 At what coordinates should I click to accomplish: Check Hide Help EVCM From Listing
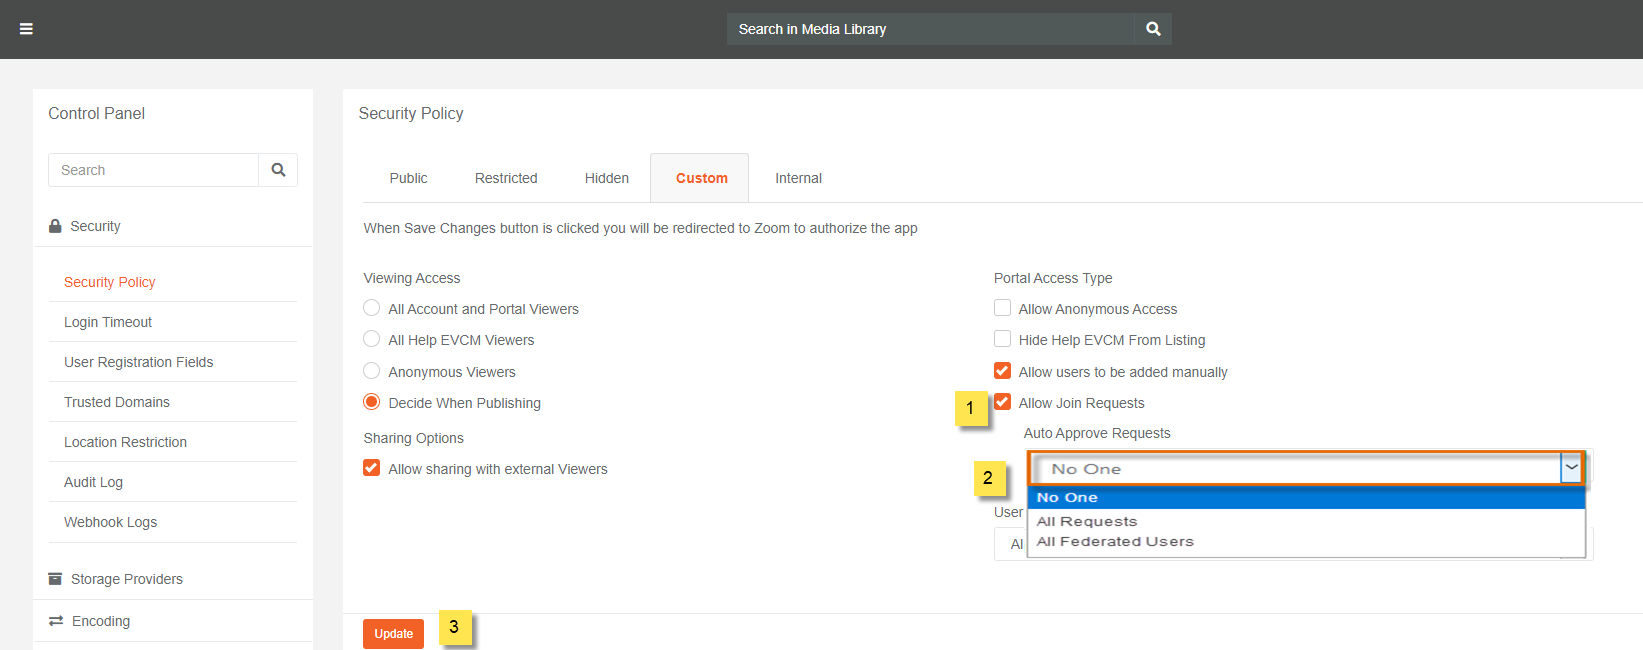tap(1002, 339)
